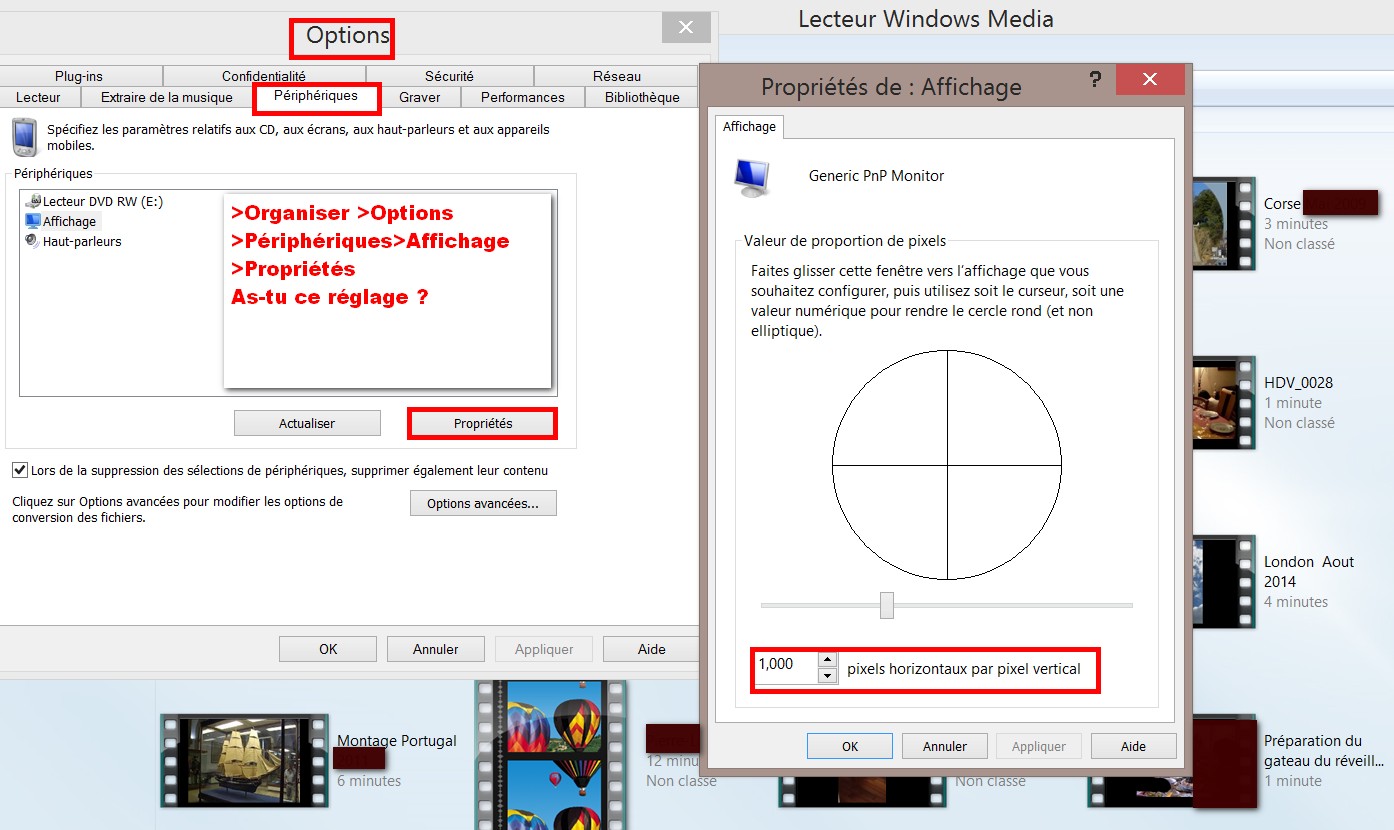The image size is (1394, 830).
Task: Click OK in Propriétés de Affichage dialog
Action: (x=850, y=746)
